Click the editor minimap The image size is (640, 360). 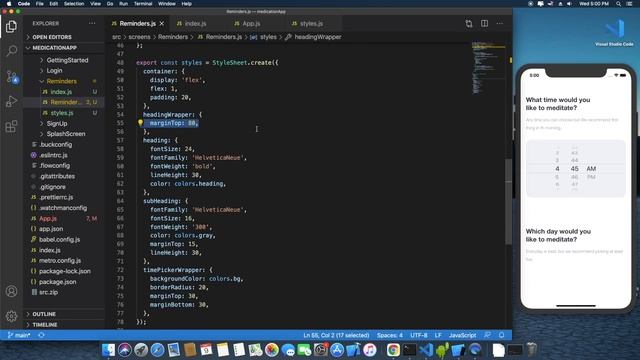click(489, 67)
